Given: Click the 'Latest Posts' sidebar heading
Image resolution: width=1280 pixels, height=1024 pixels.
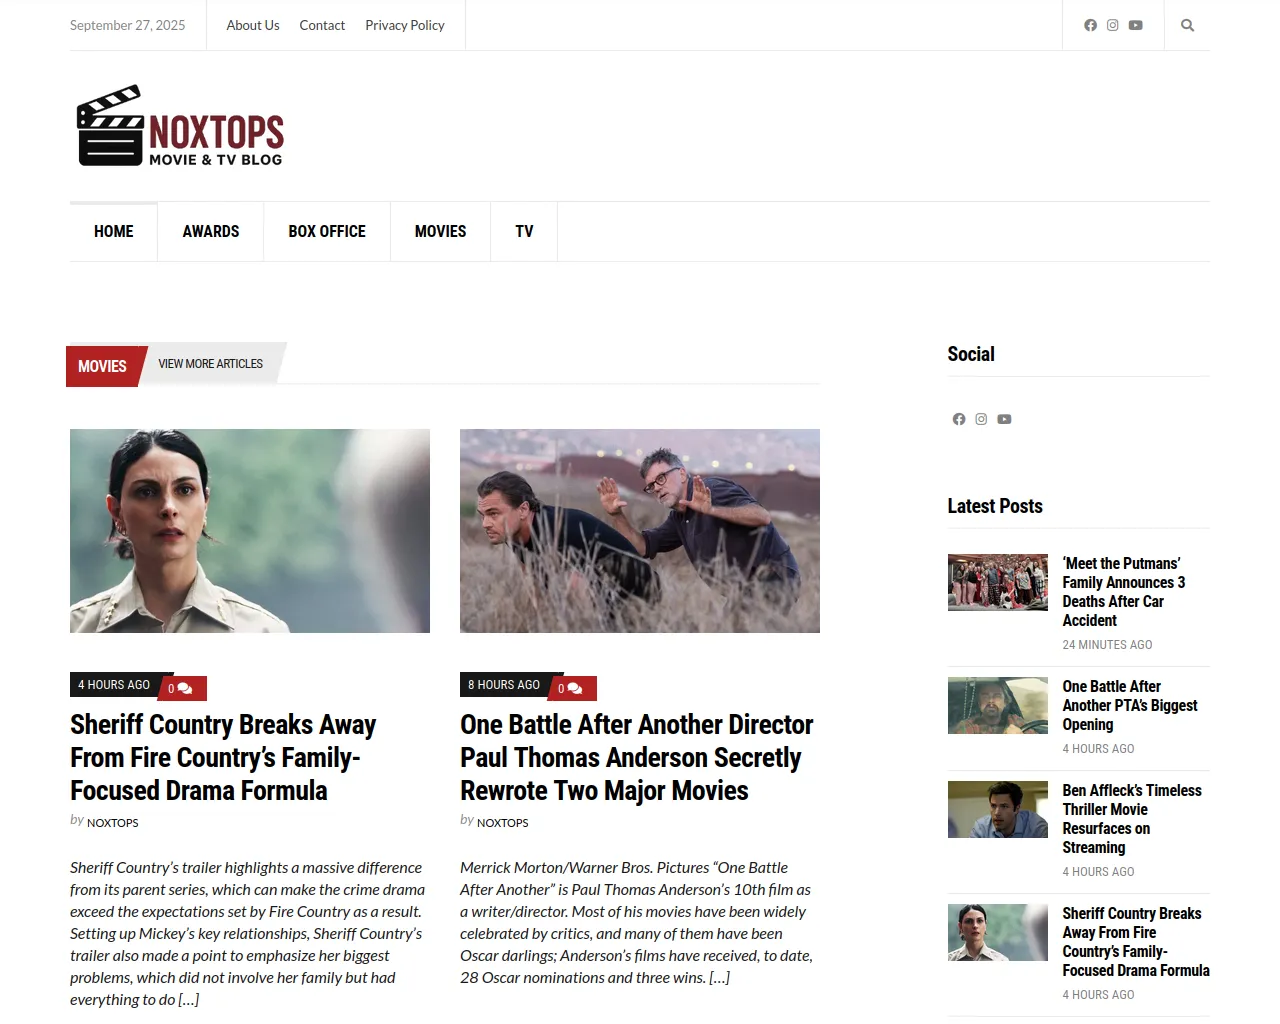Looking at the screenshot, I should (995, 506).
